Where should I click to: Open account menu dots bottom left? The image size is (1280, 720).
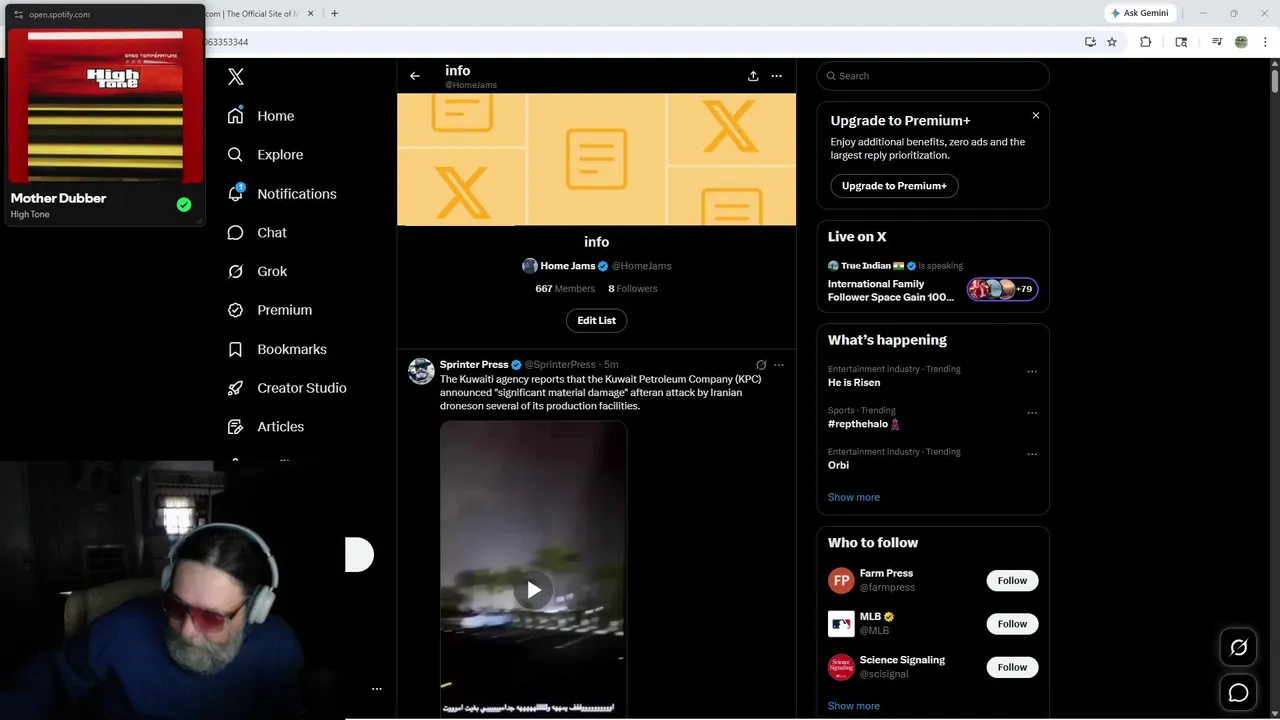(377, 689)
